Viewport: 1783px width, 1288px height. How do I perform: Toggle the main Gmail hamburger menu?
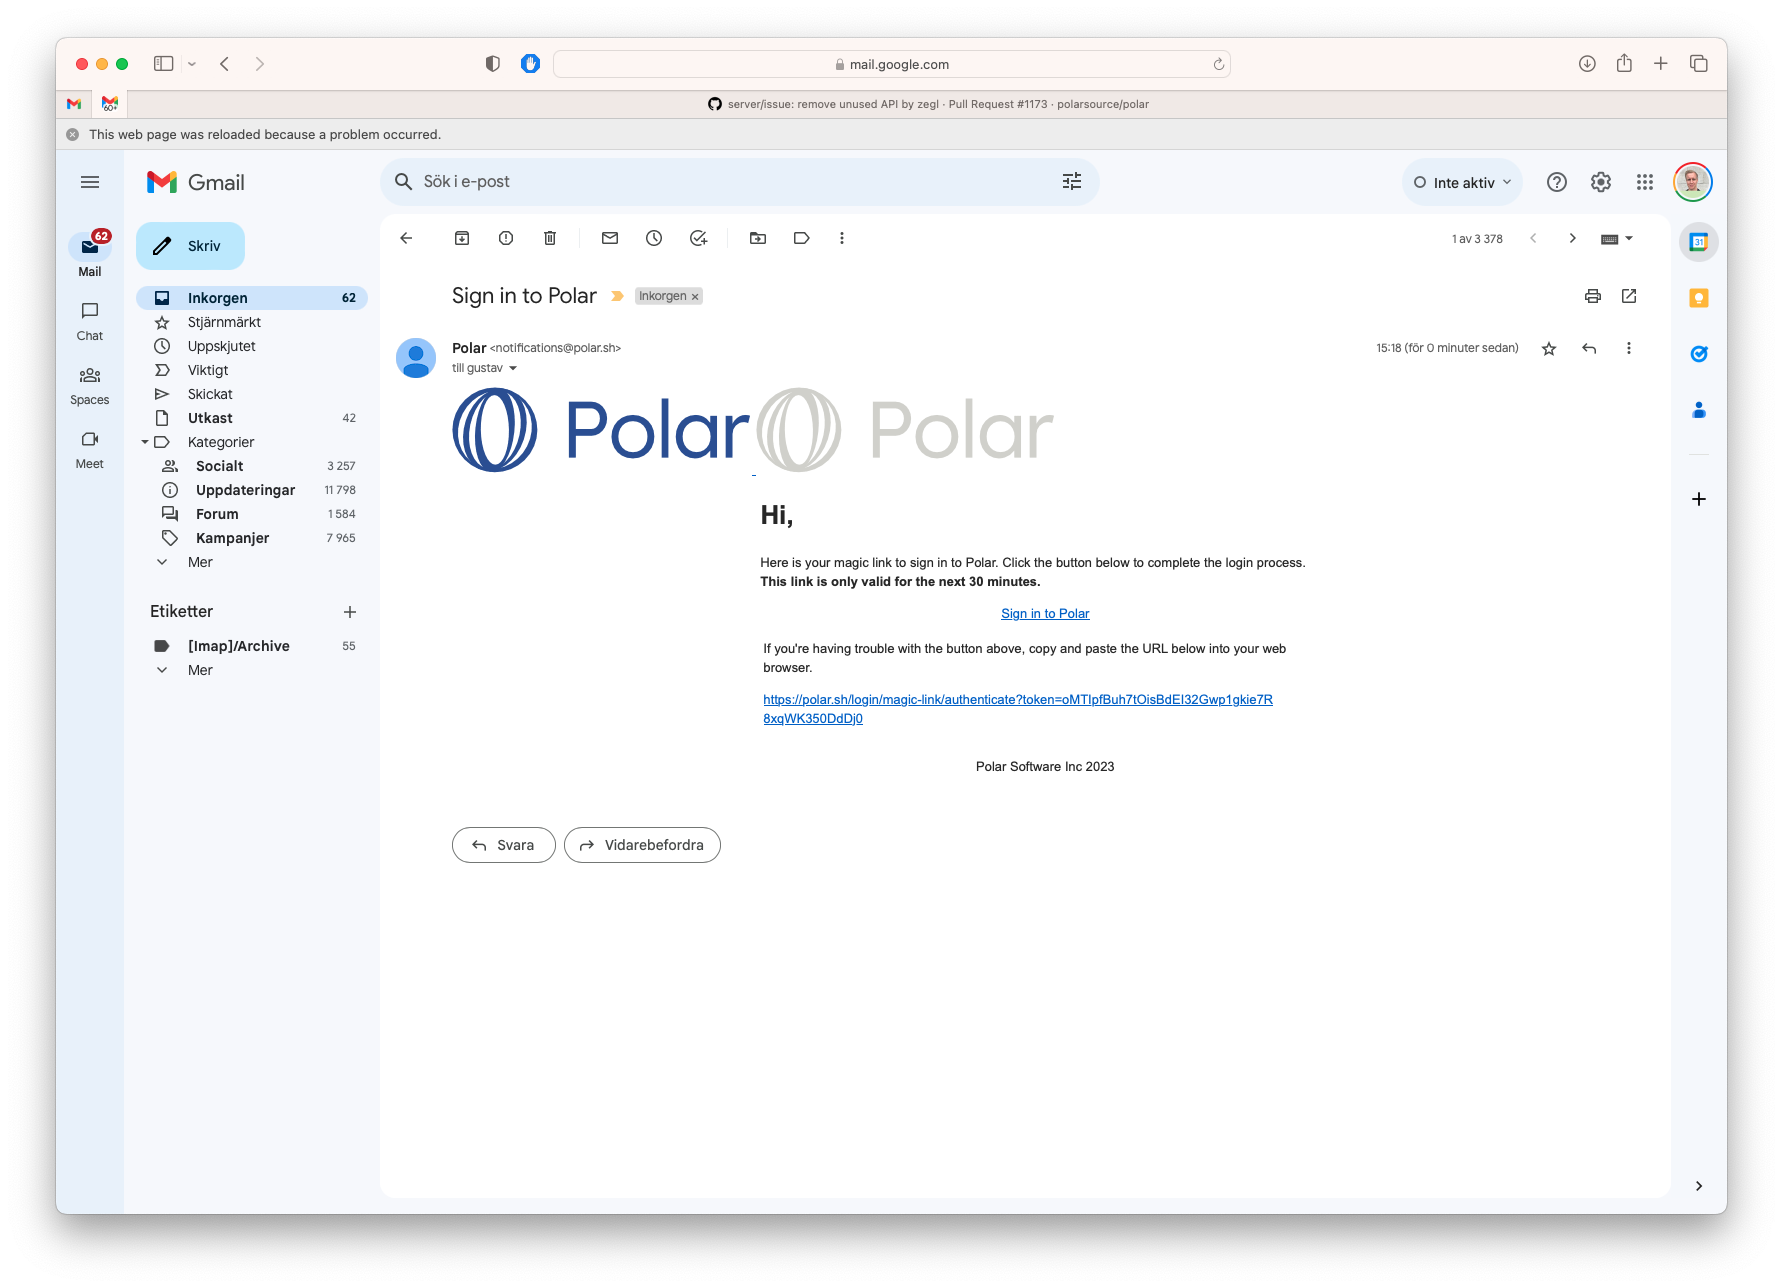(x=89, y=181)
